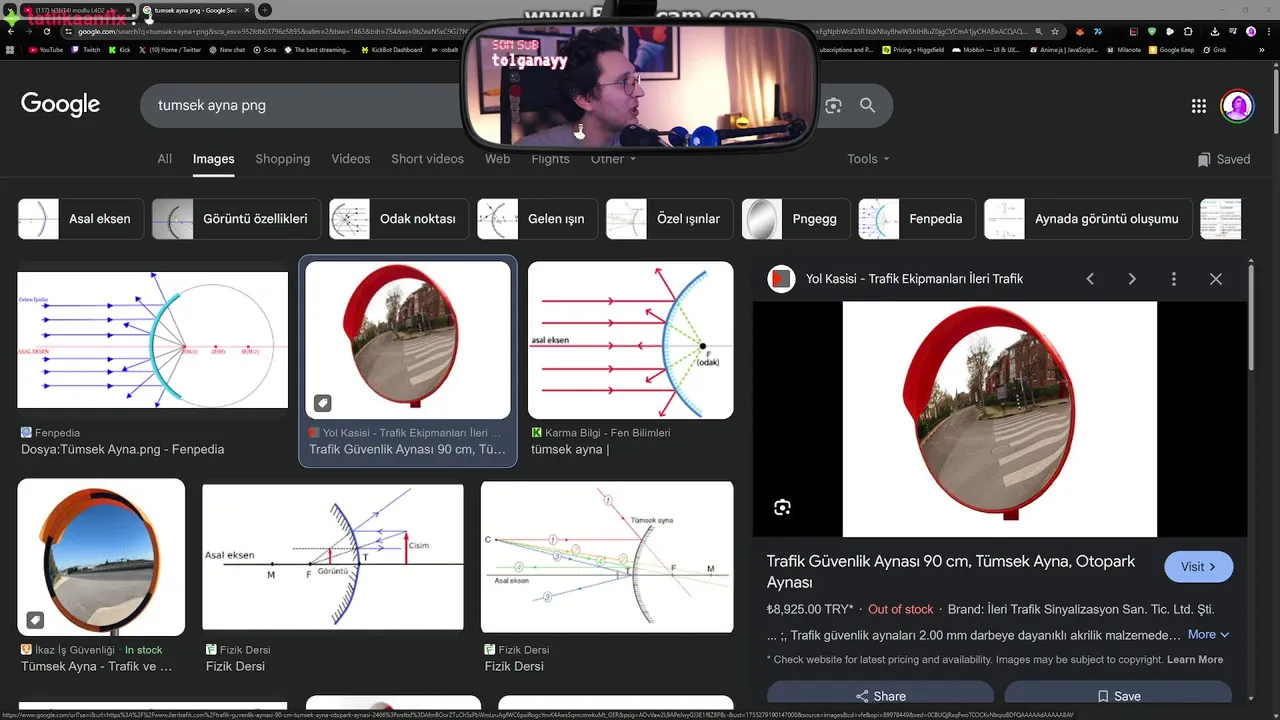Image resolution: width=1280 pixels, height=720 pixels.
Task: Open İkaz İş Güvenliği orange mirror thumbnail
Action: tap(101, 557)
